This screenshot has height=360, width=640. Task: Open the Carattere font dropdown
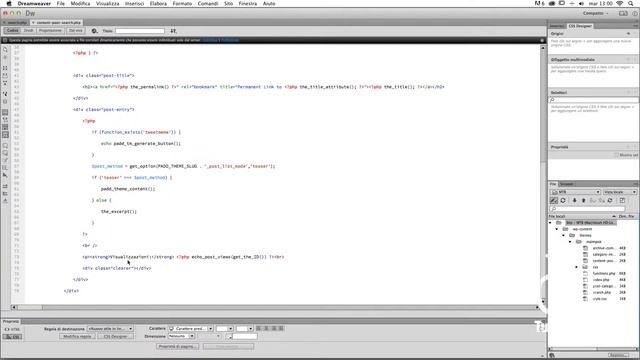pos(191,329)
